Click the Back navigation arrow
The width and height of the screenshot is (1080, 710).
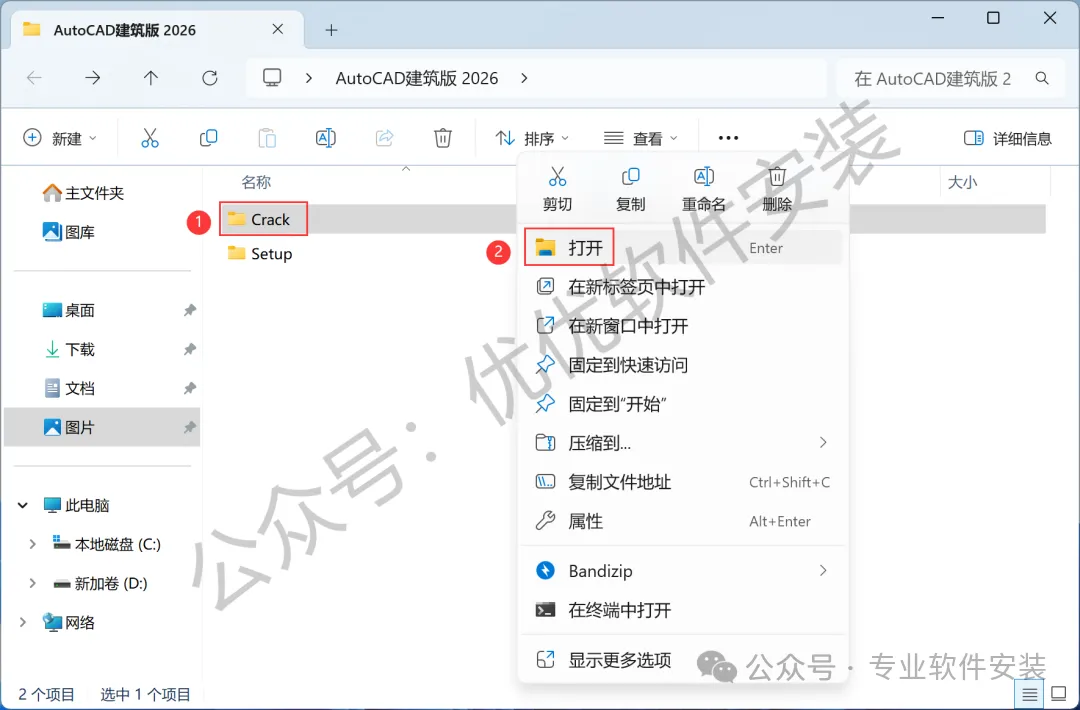coord(34,78)
